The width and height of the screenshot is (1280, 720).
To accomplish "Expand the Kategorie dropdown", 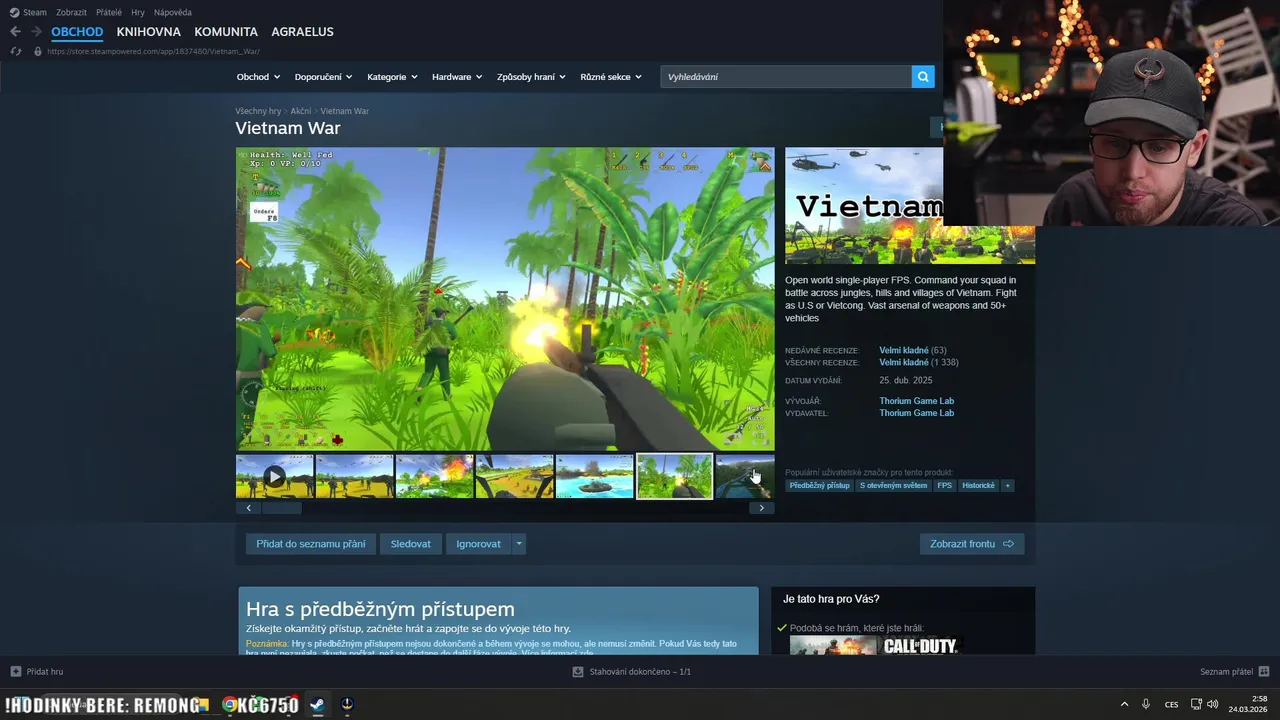I will (x=392, y=77).
